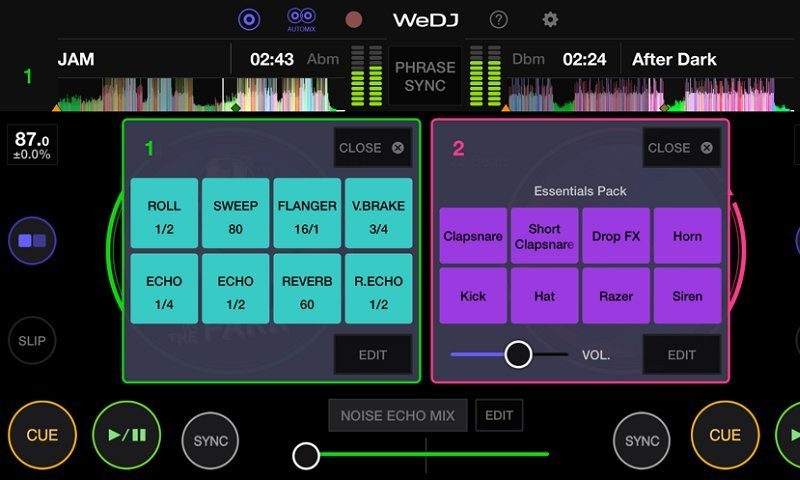Trigger the Siren sample pad
This screenshot has width=800, height=480.
(x=687, y=296)
